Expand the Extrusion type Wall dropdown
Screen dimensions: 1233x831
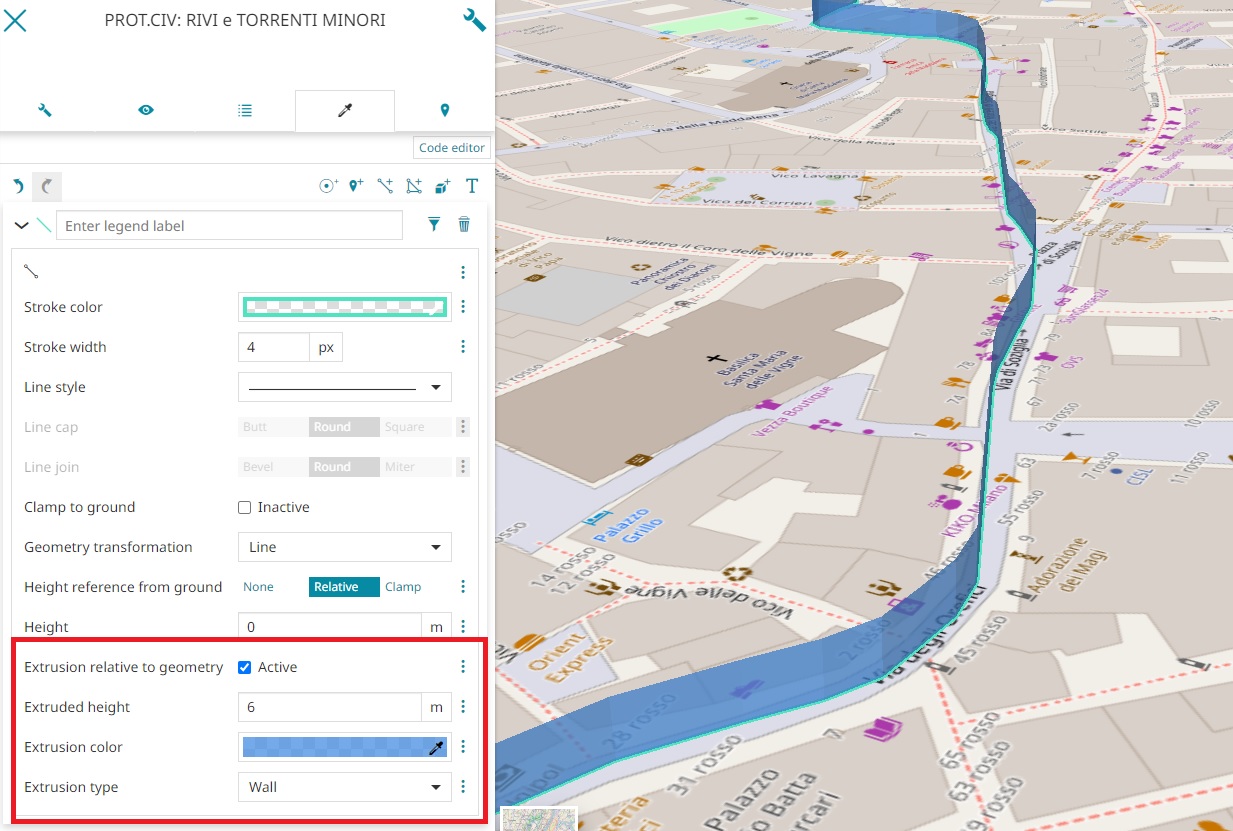[x=344, y=787]
